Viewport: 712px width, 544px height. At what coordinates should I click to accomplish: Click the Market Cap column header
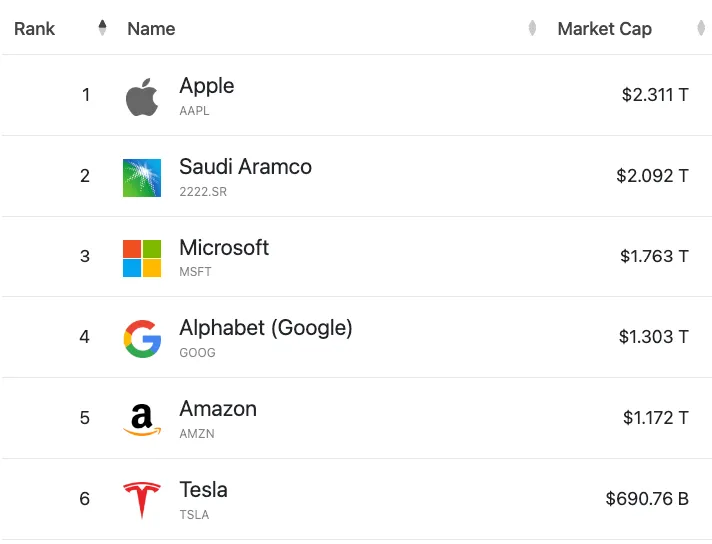(x=604, y=28)
